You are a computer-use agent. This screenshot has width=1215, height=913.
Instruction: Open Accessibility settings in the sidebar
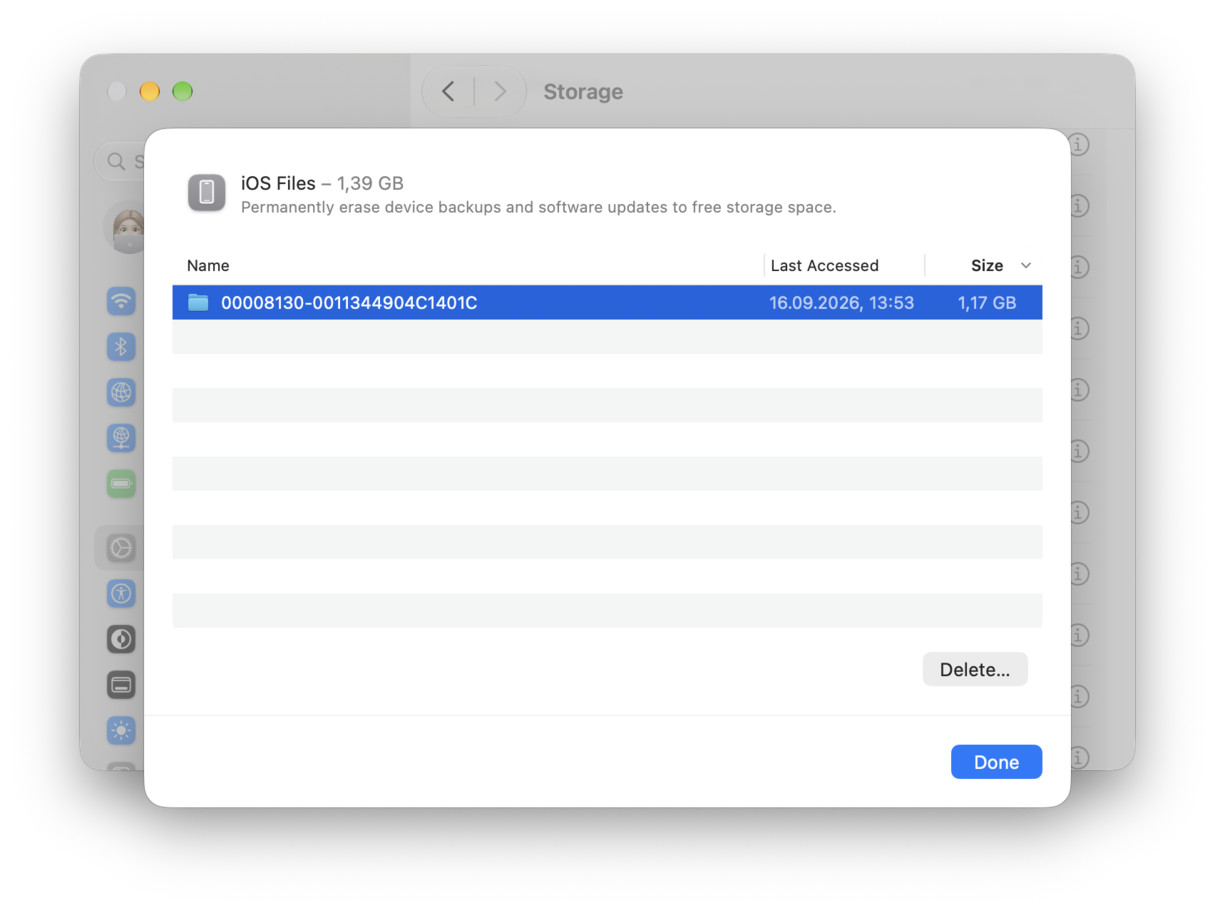(121, 593)
